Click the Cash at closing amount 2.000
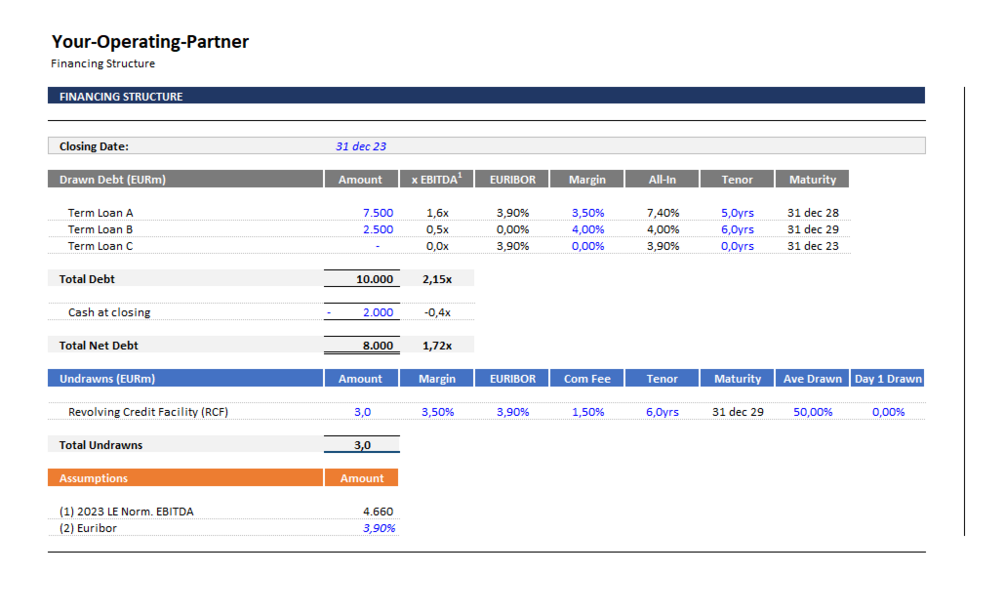The image size is (1005, 615). coord(377,313)
